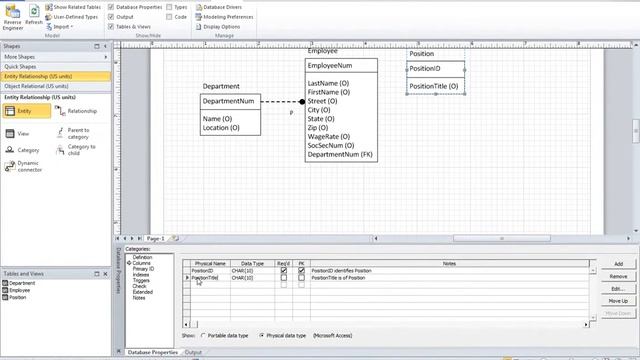Open Database Drivers
Screen dimensions: 640x360
pos(219,7)
